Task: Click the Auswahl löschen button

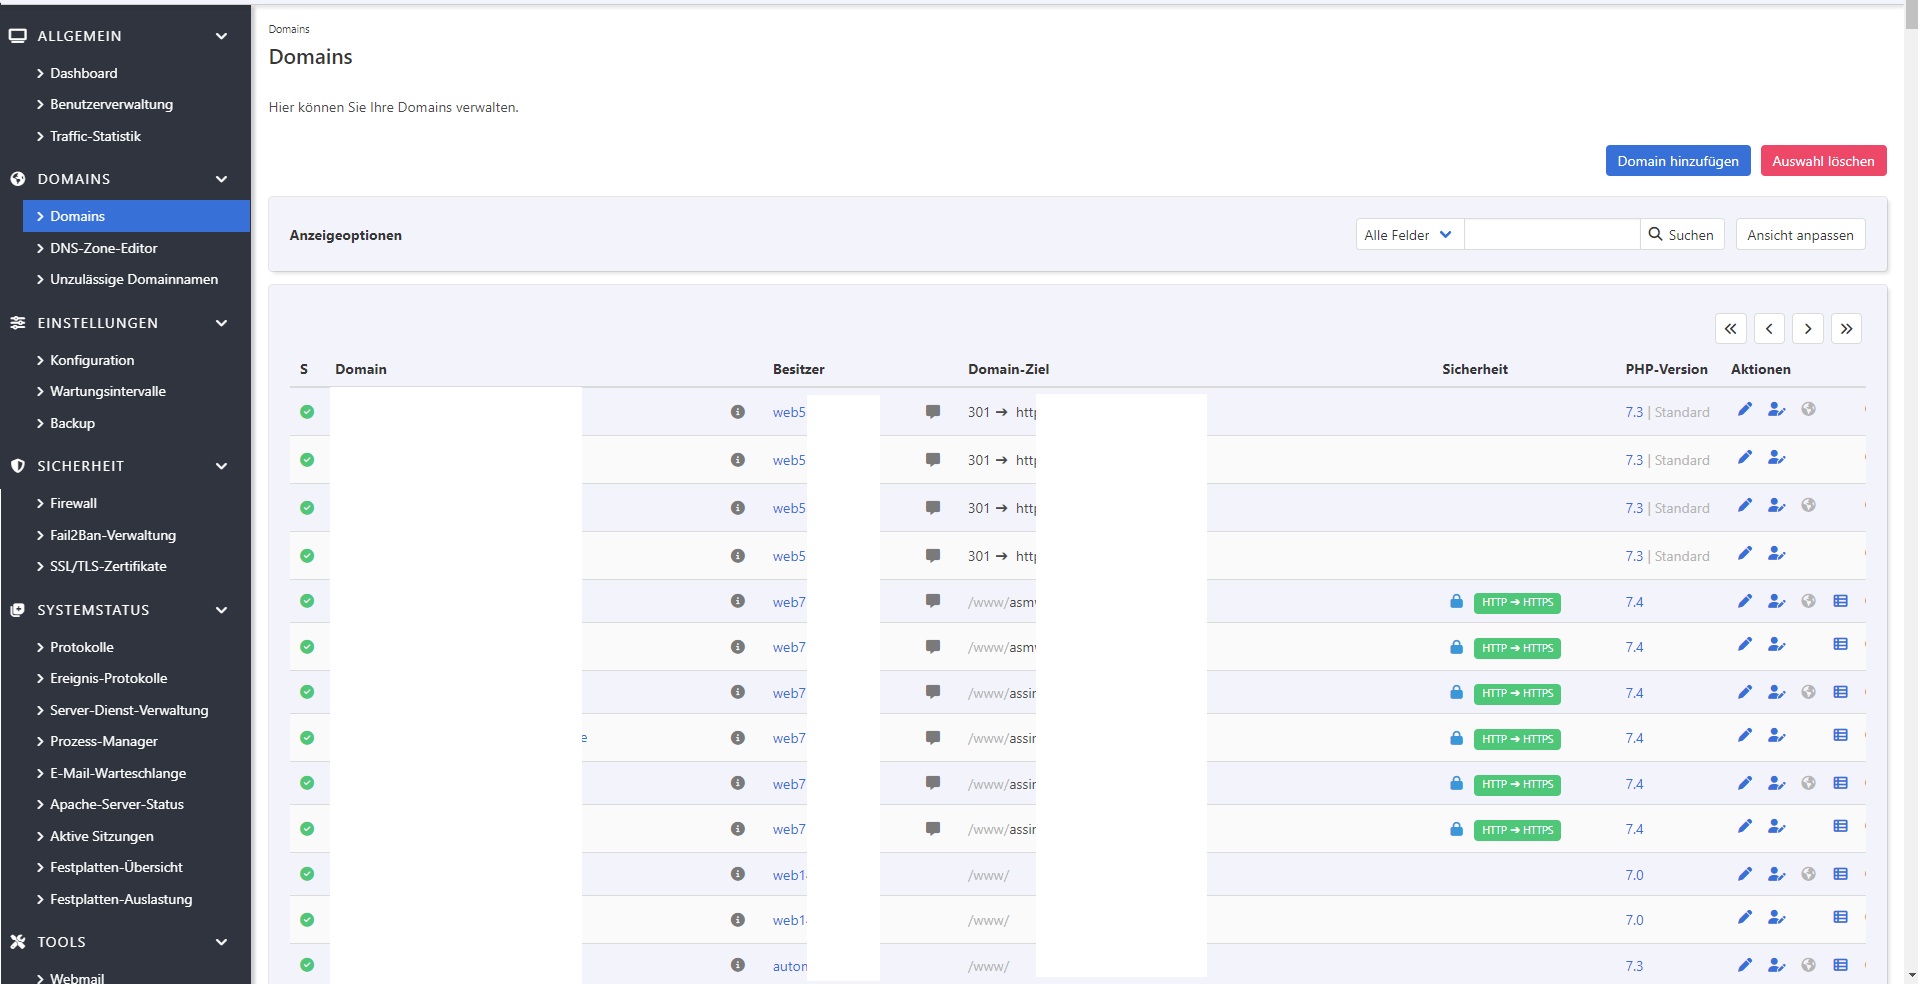Action: pos(1822,161)
